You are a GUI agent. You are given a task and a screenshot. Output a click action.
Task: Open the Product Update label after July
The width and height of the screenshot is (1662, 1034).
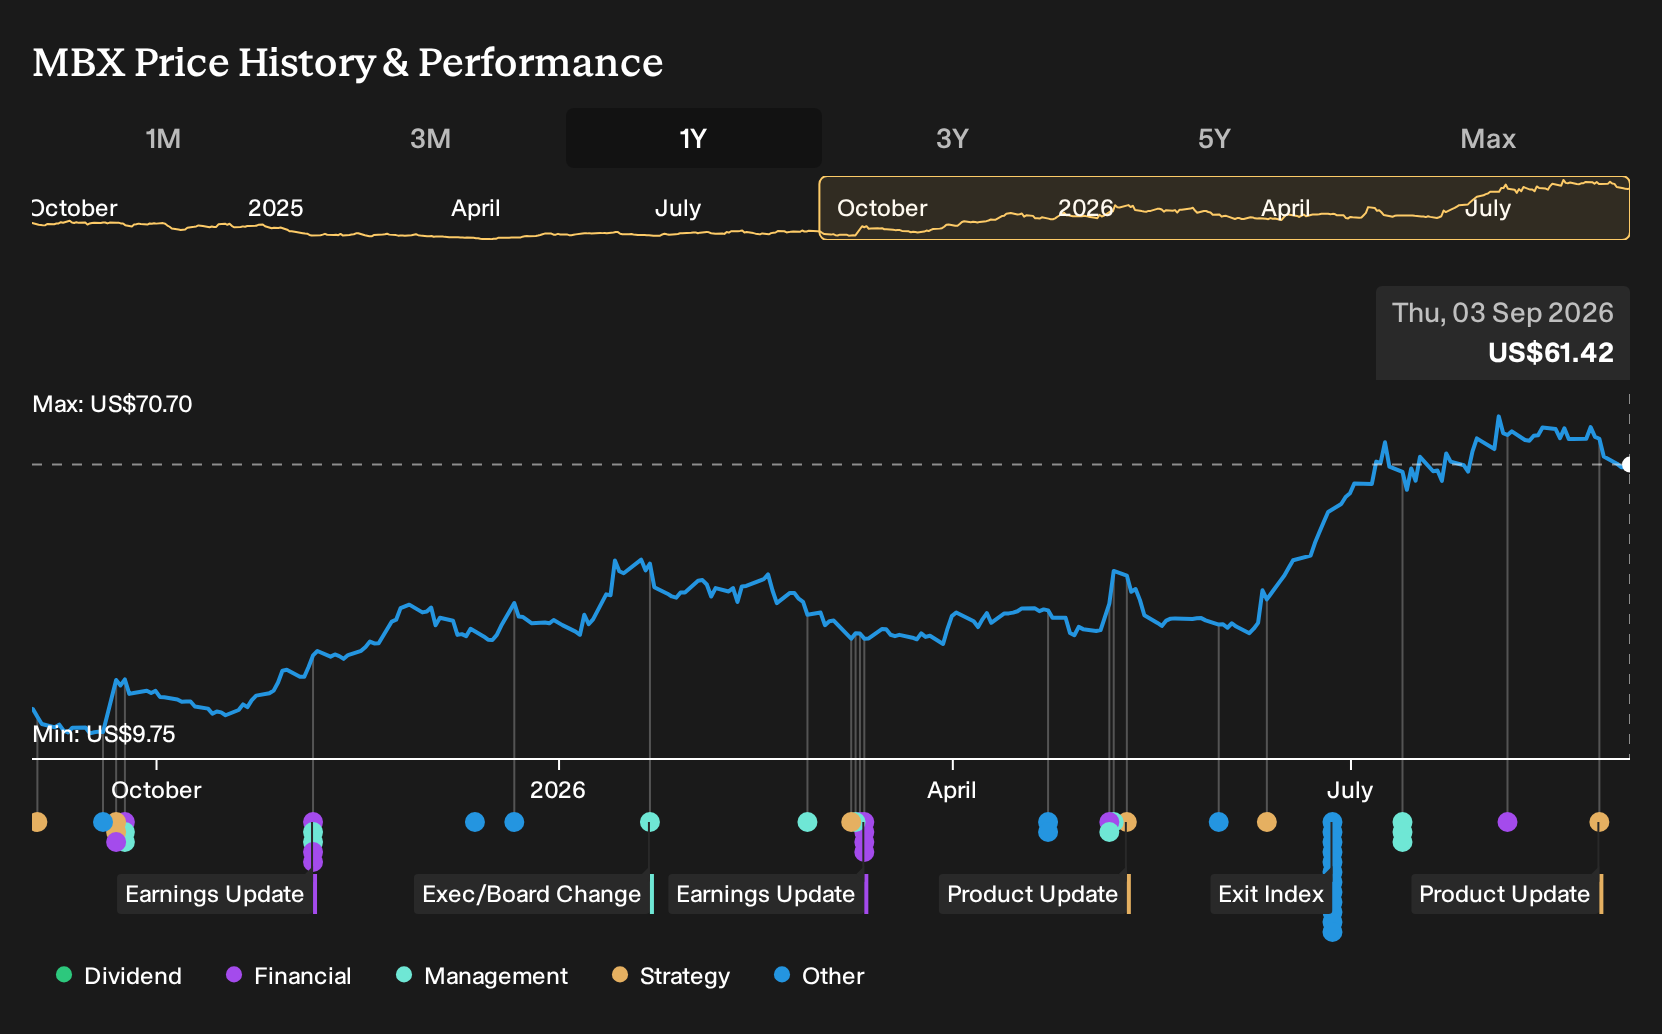(1505, 894)
